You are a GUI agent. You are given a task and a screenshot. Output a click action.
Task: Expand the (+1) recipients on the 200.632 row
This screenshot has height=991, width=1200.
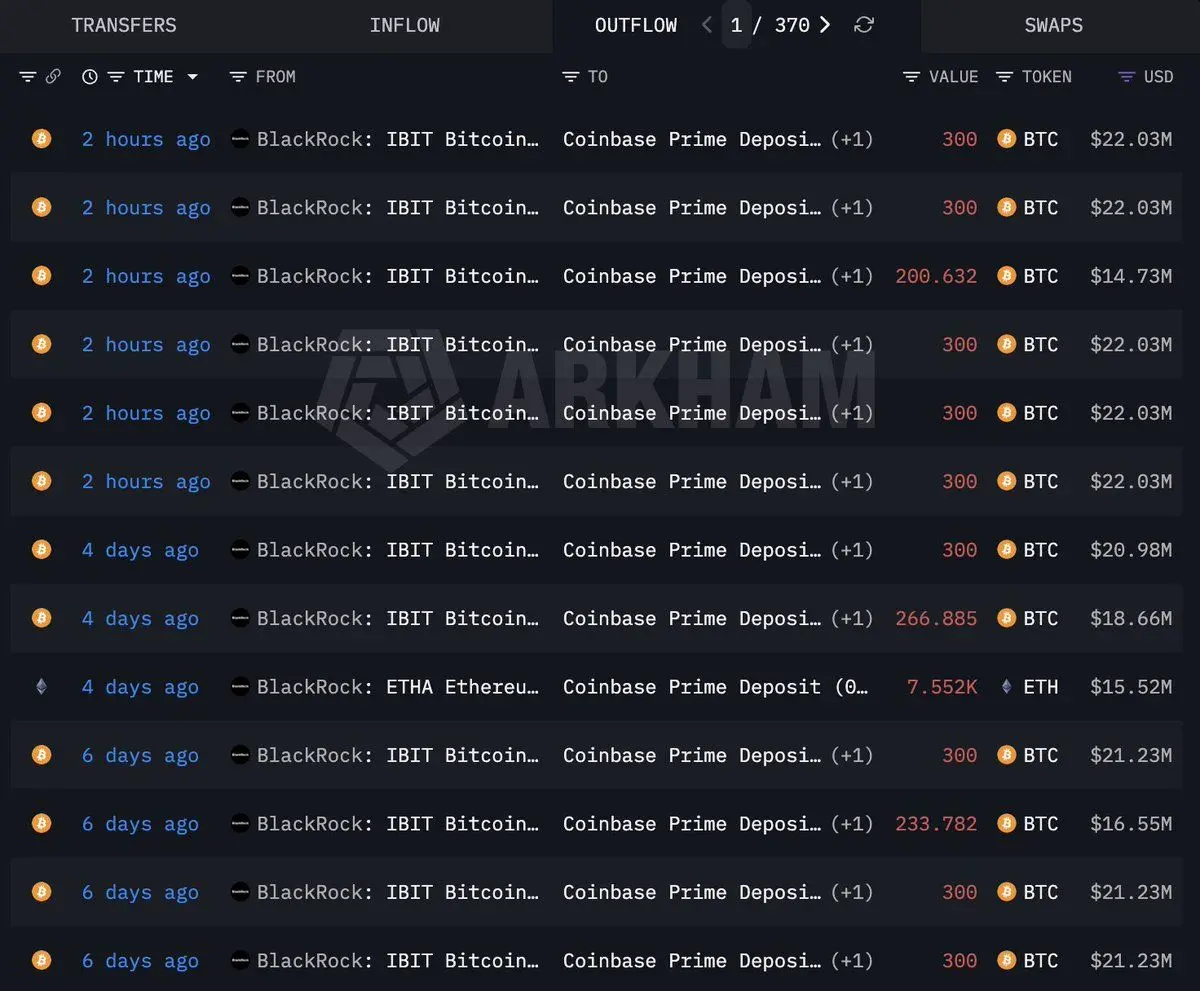(852, 277)
